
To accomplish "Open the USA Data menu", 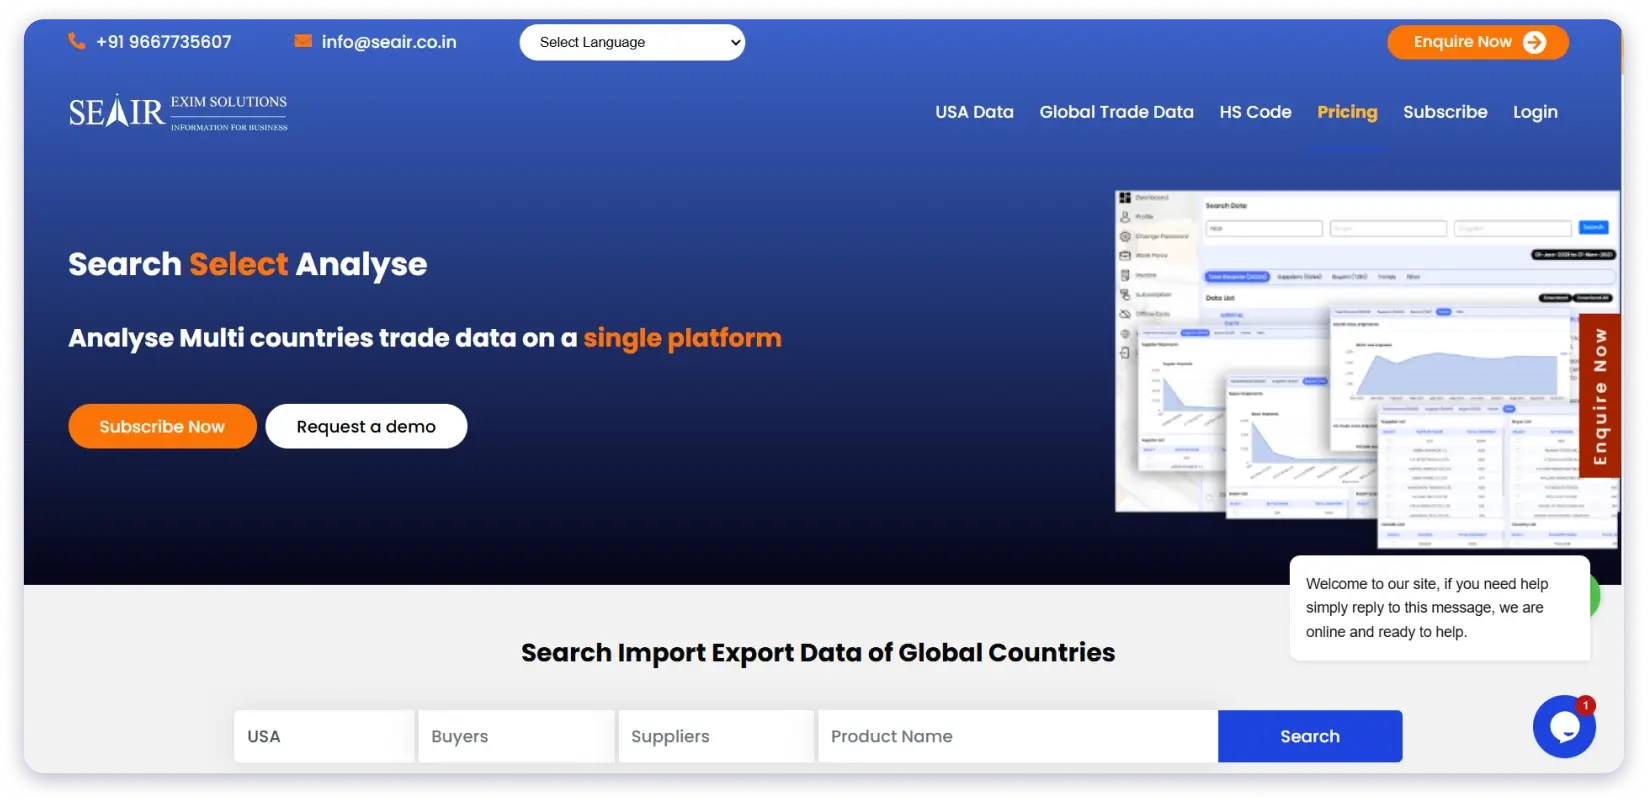I will [x=974, y=112].
